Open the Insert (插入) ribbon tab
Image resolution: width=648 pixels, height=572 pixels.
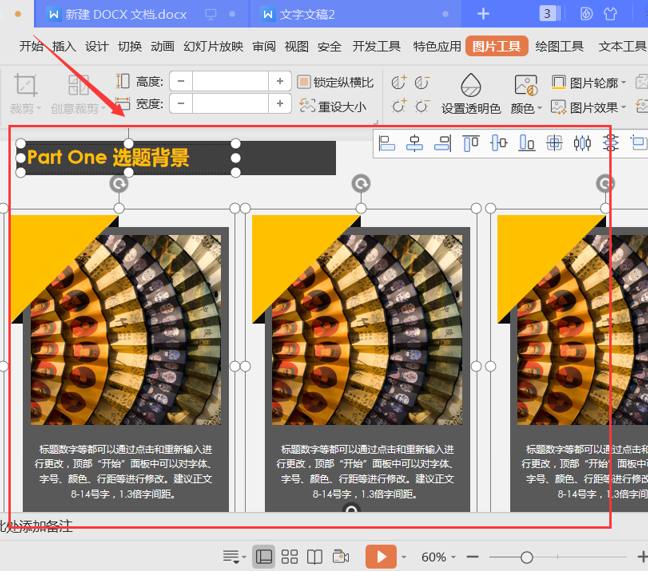(x=64, y=46)
